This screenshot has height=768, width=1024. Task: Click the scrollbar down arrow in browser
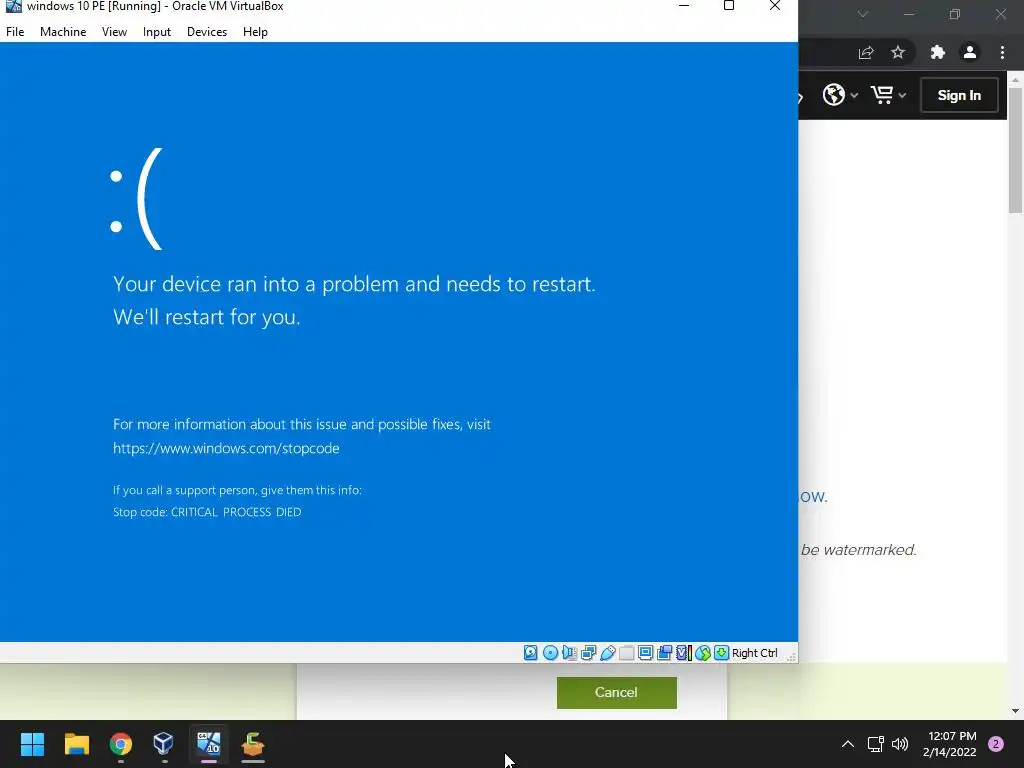(1015, 711)
